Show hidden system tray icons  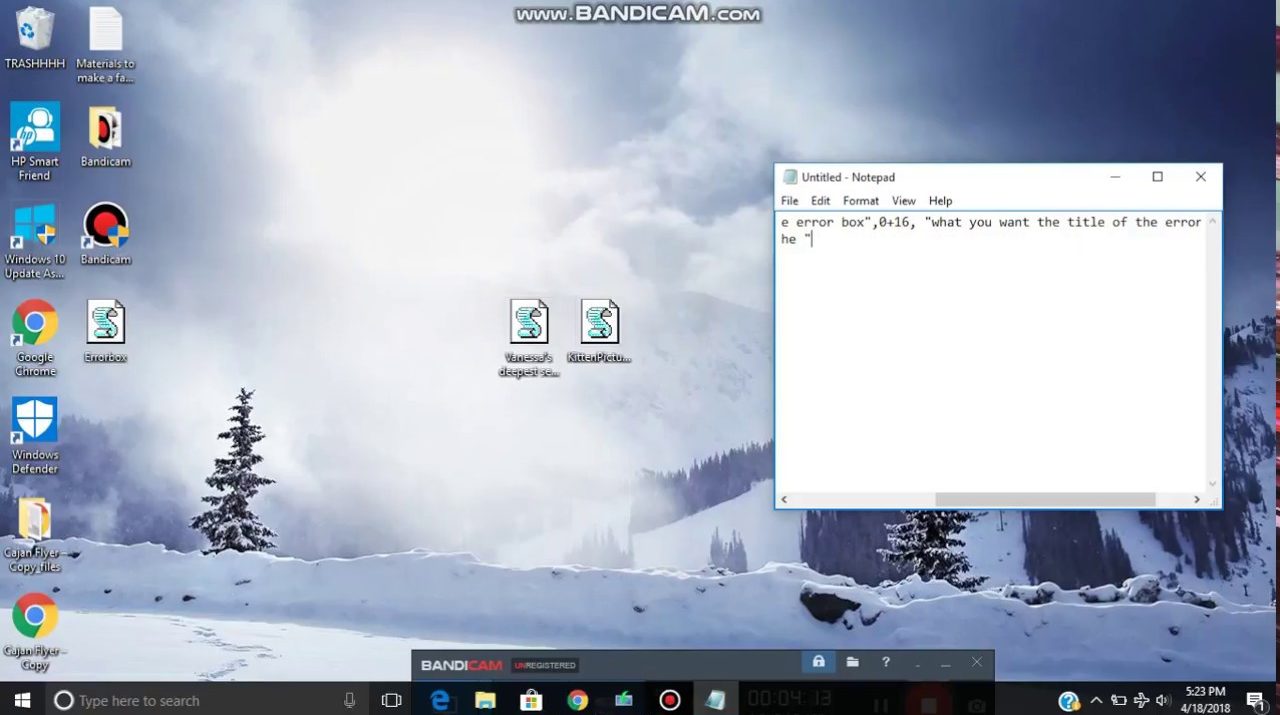[x=1096, y=700]
